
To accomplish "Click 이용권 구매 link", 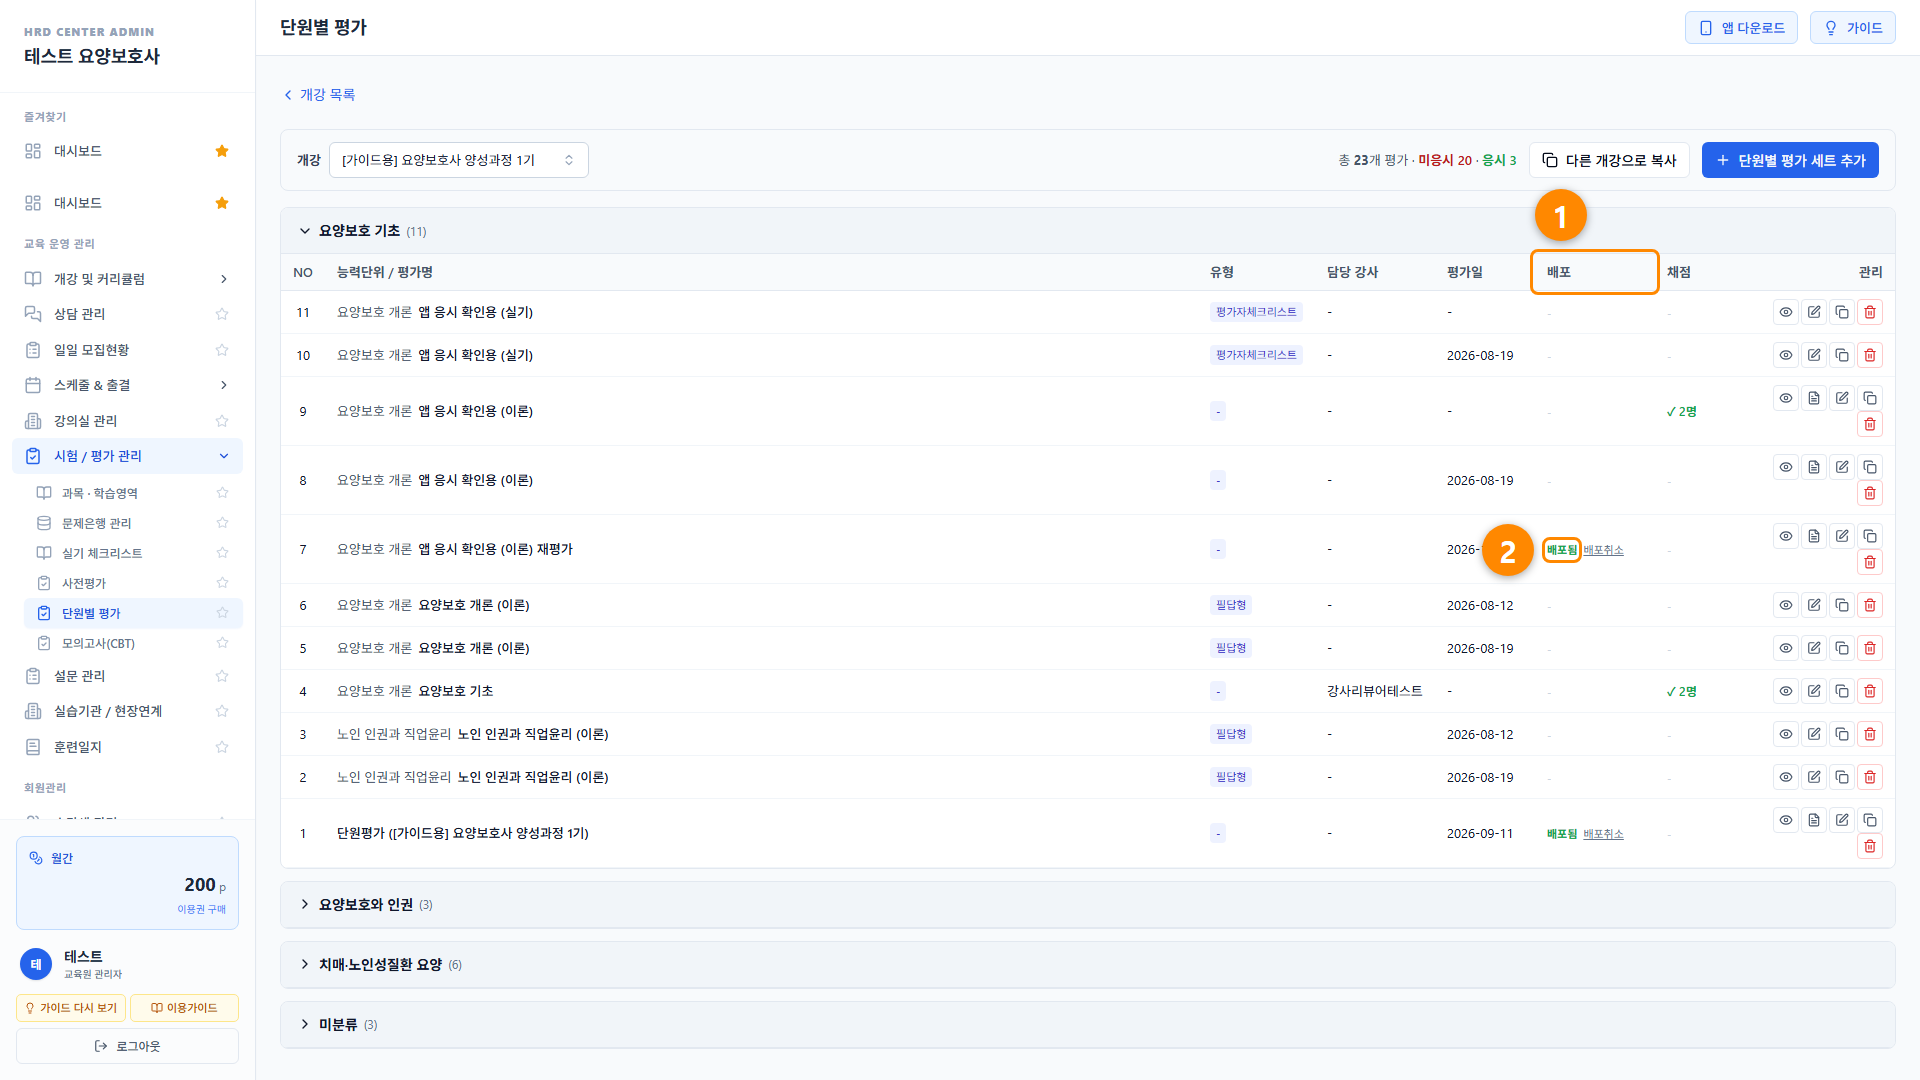I will point(201,909).
